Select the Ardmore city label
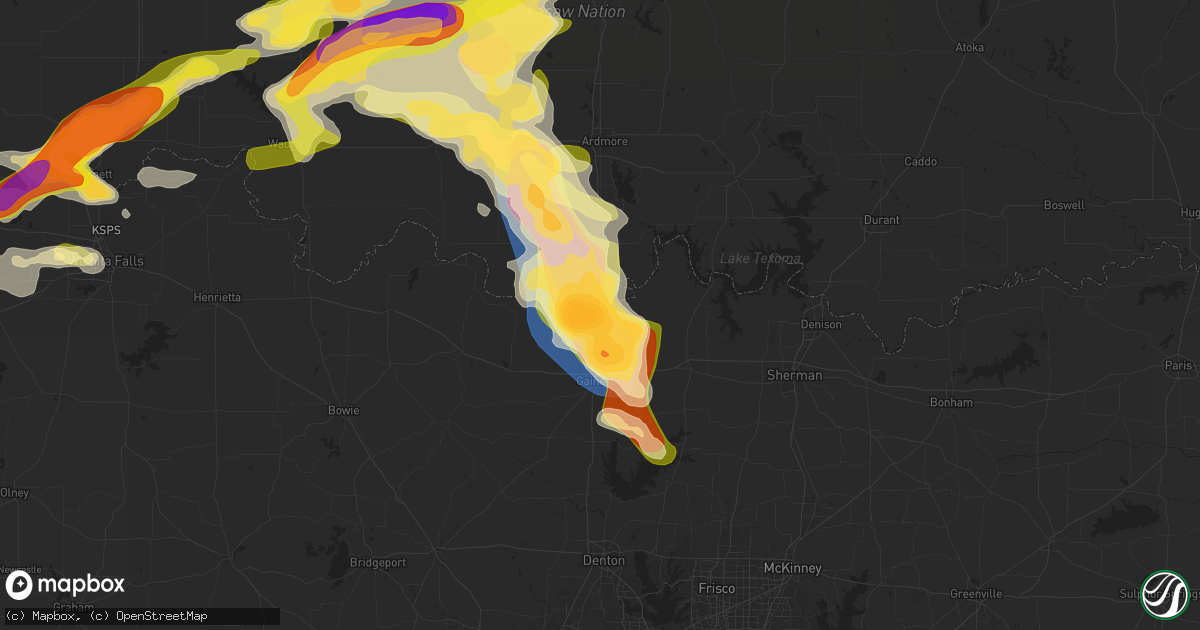The image size is (1200, 630). (604, 142)
